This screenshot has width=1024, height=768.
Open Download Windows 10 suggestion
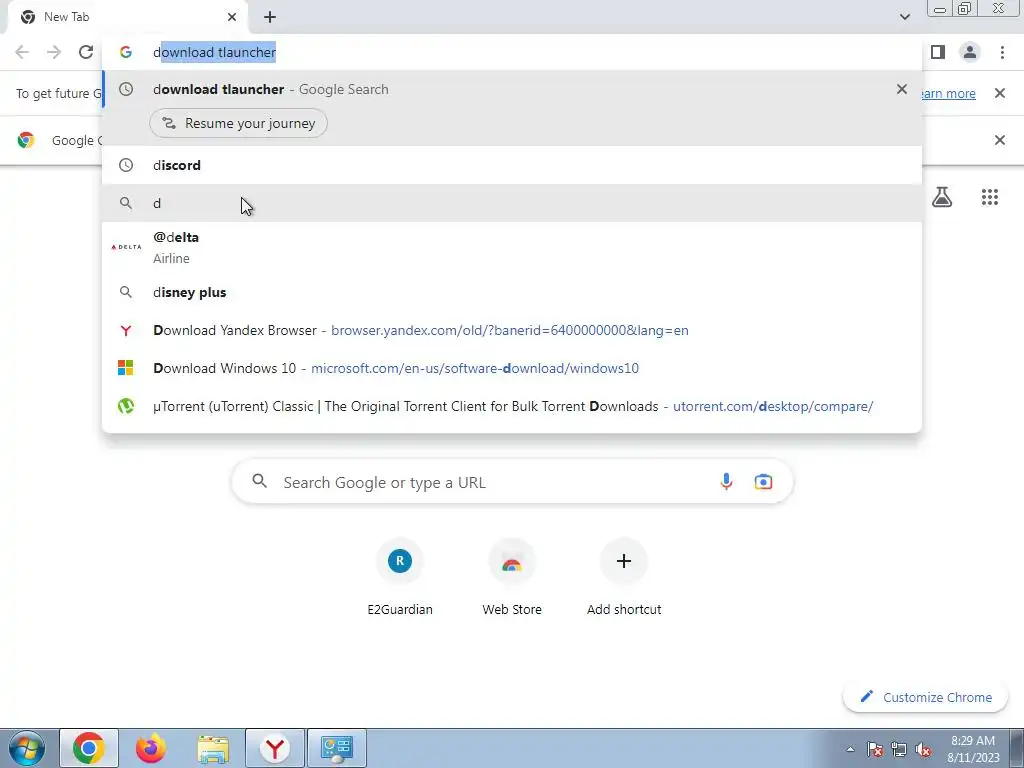[x=512, y=368]
